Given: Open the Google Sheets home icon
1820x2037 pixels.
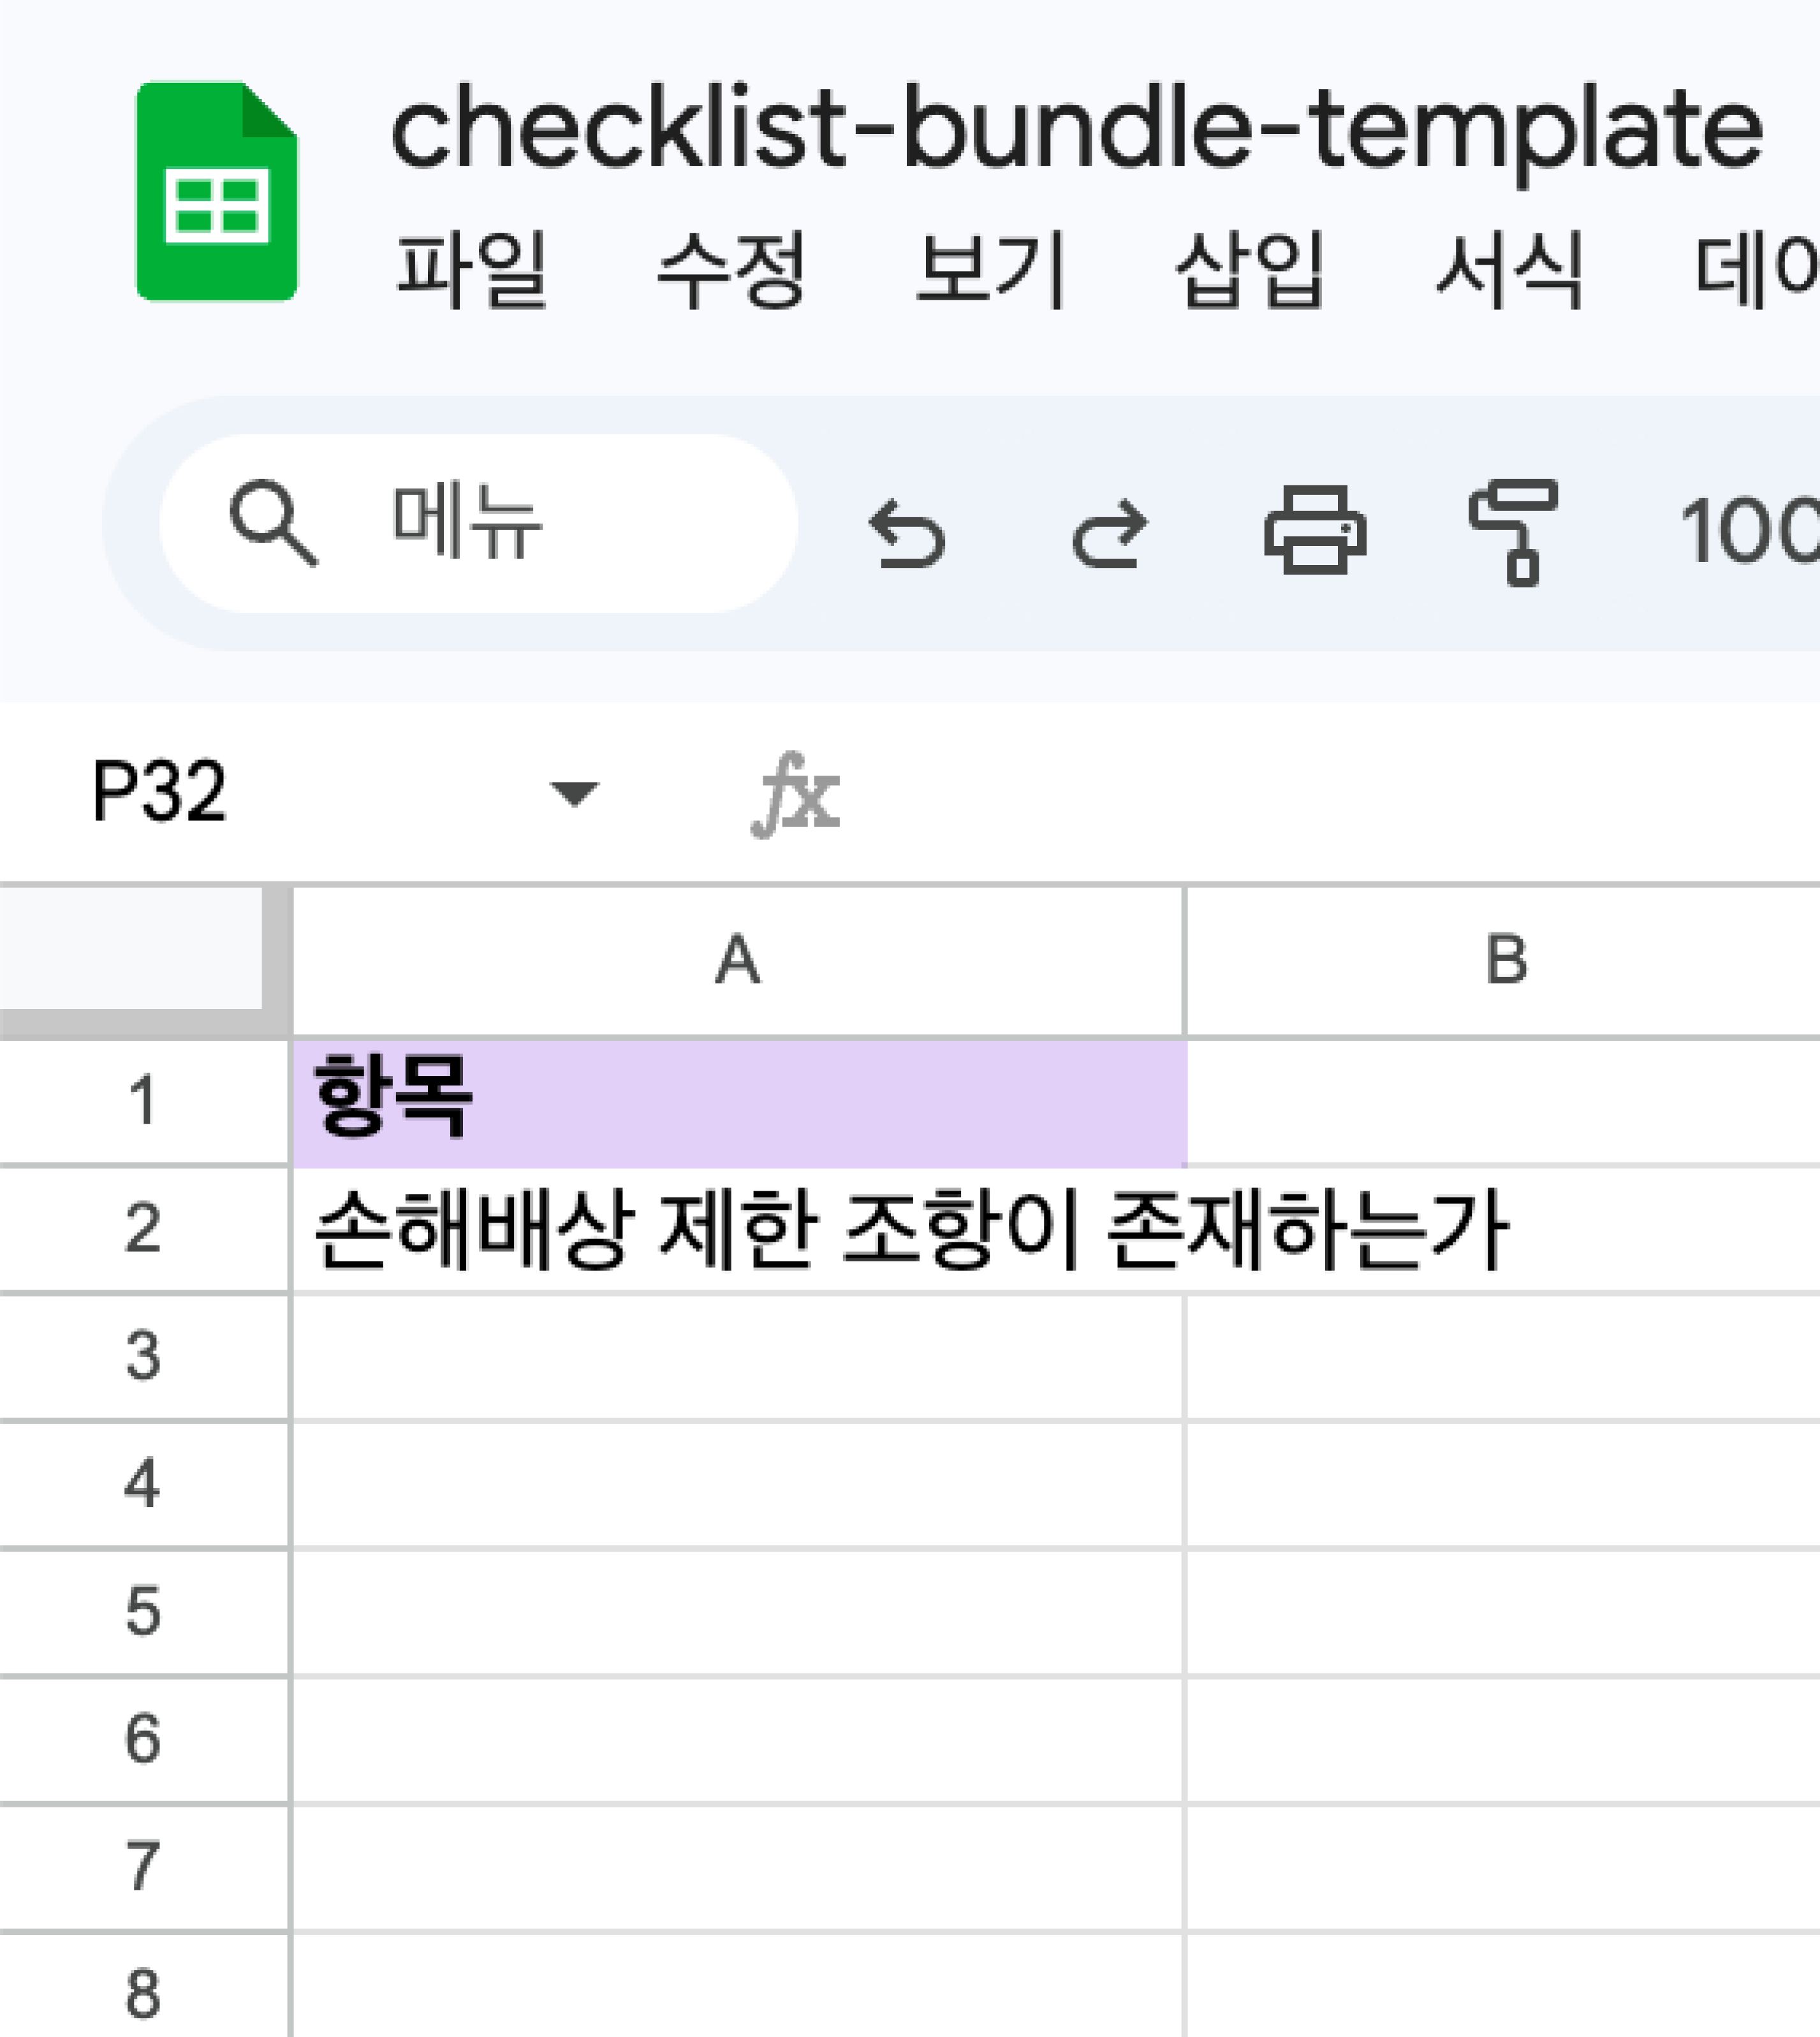Looking at the screenshot, I should (216, 191).
